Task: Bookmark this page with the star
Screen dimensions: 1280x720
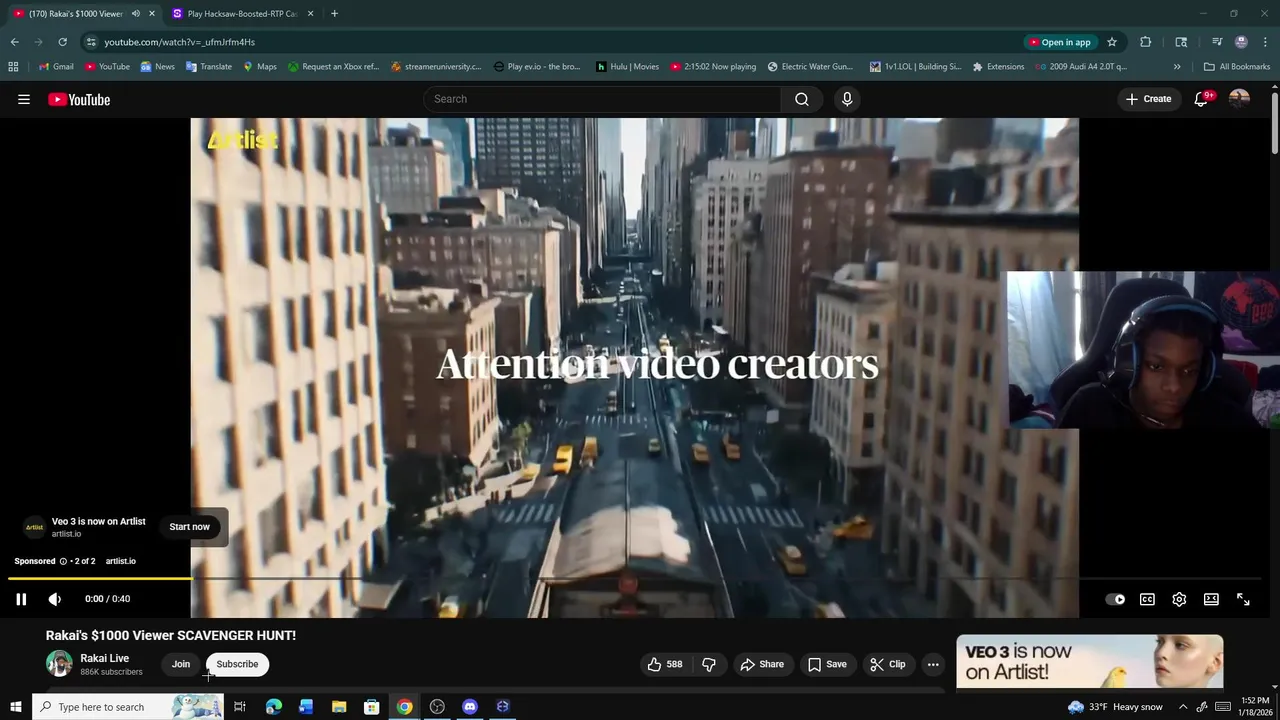Action: pos(1112,42)
